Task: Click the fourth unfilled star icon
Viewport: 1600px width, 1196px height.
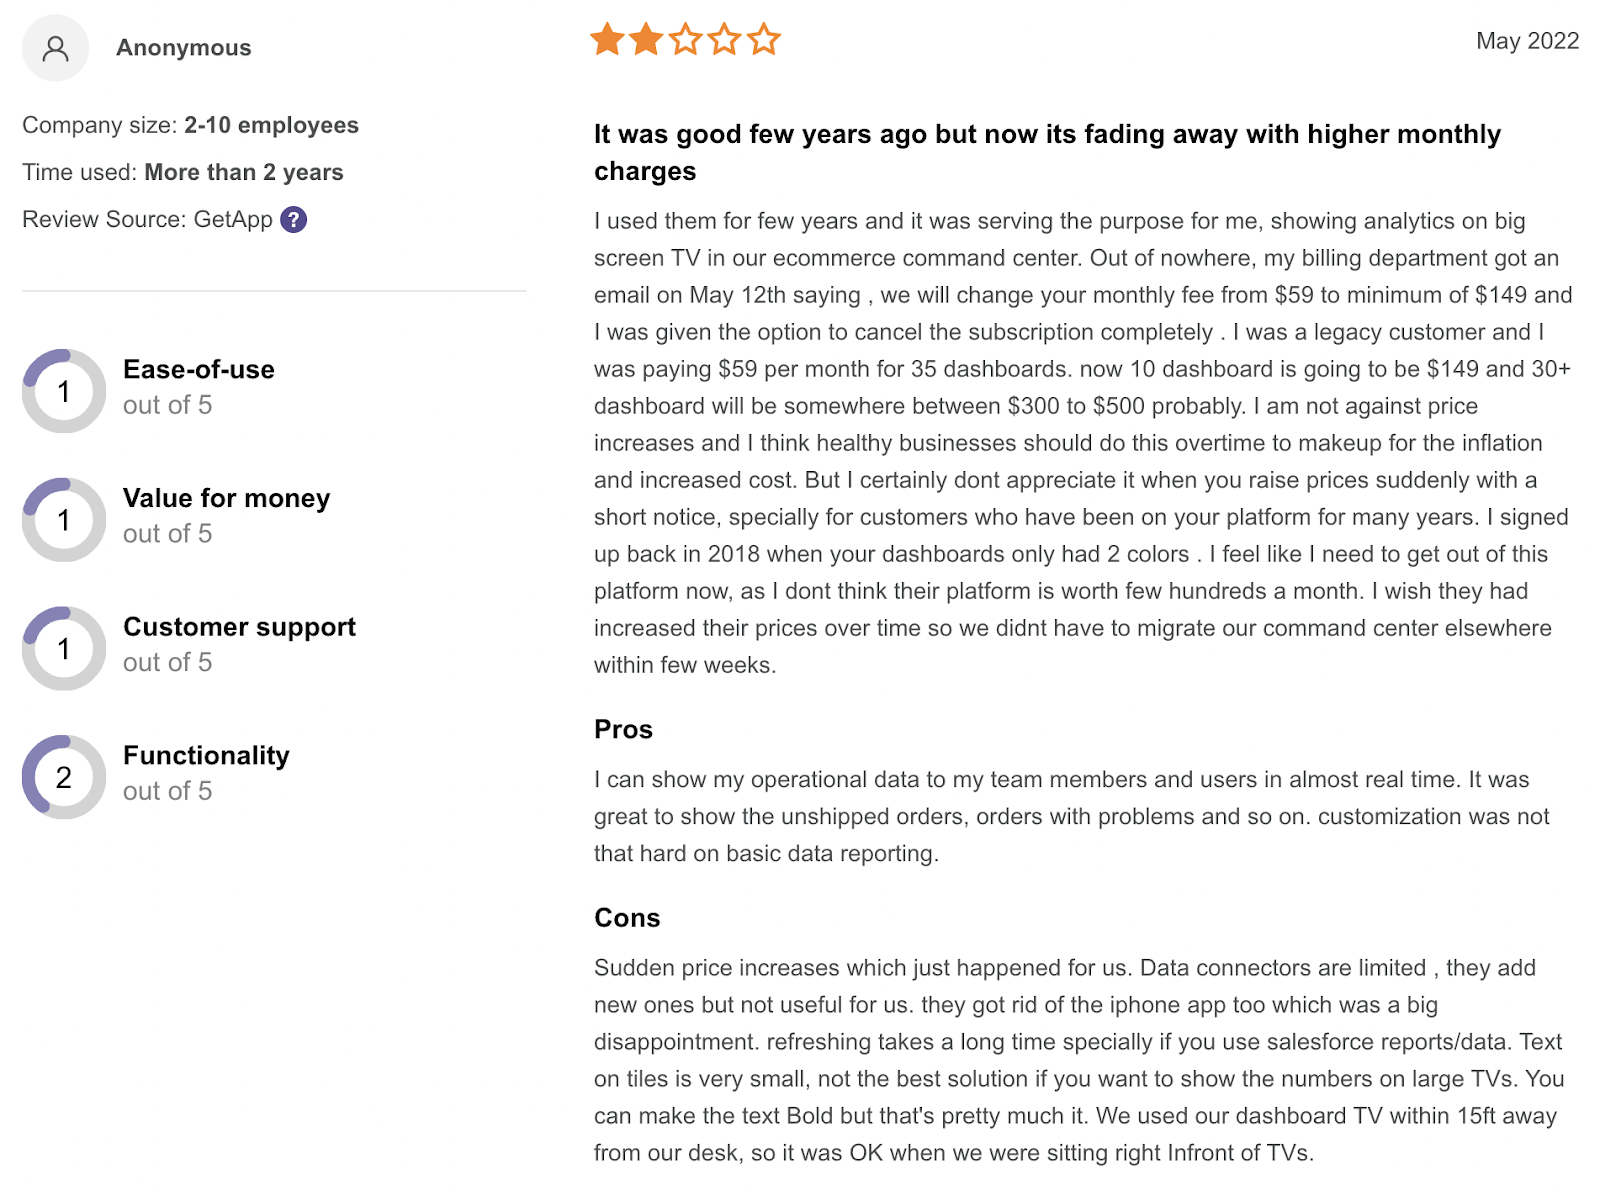Action: tap(727, 39)
